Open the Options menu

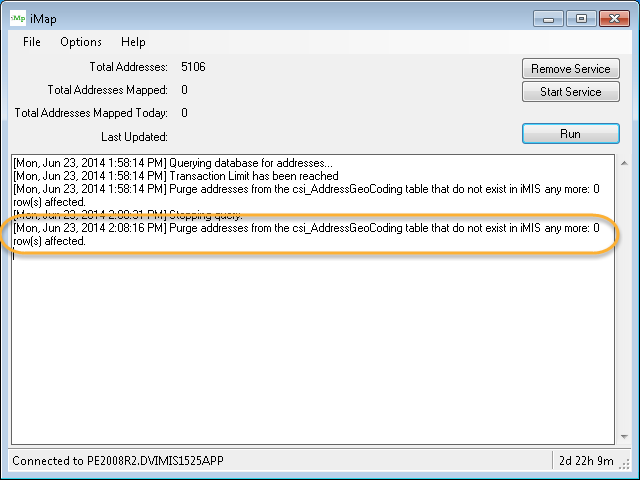[x=81, y=42]
